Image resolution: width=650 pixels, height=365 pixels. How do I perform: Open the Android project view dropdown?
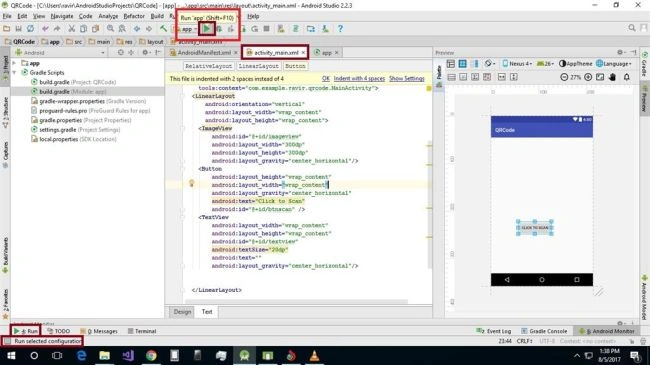pyautogui.click(x=60, y=53)
